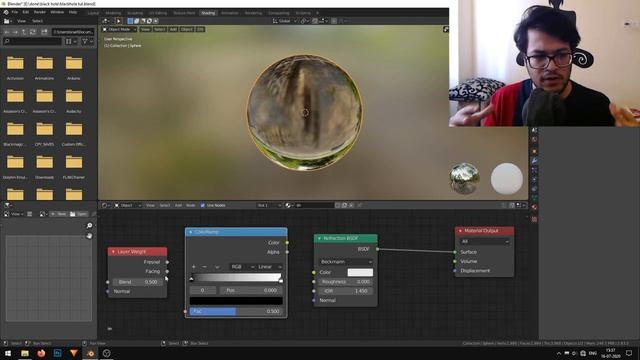640x360 pixels.
Task: Open ColorRamp tools dropdown arrow
Action: [x=217, y=267]
